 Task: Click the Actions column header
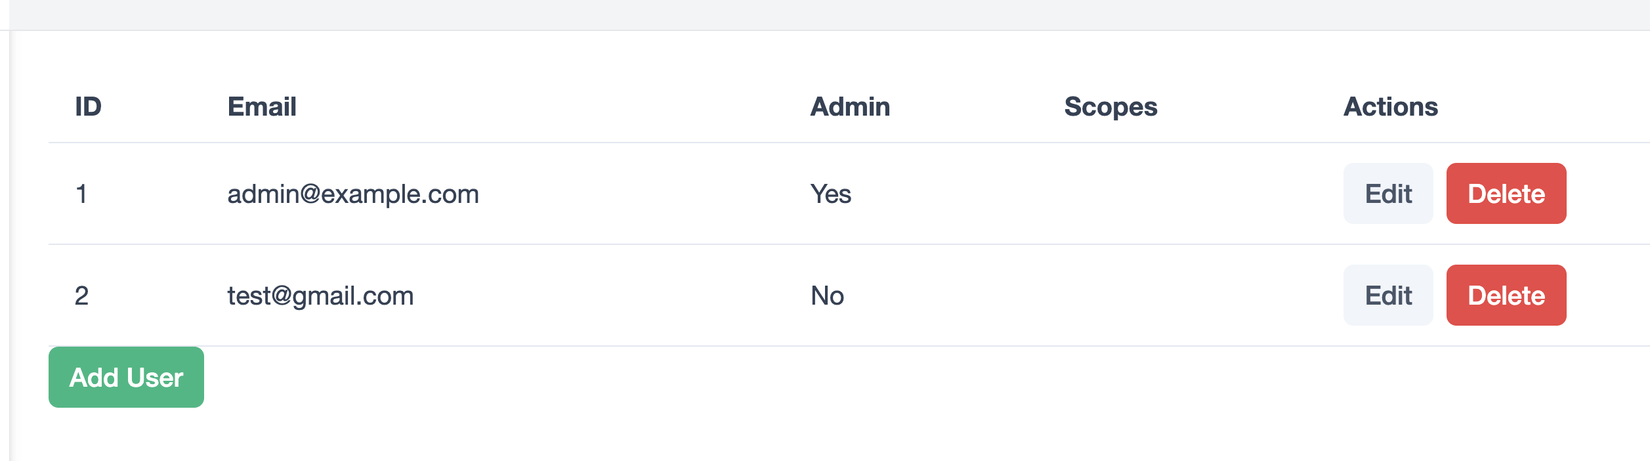click(1390, 107)
